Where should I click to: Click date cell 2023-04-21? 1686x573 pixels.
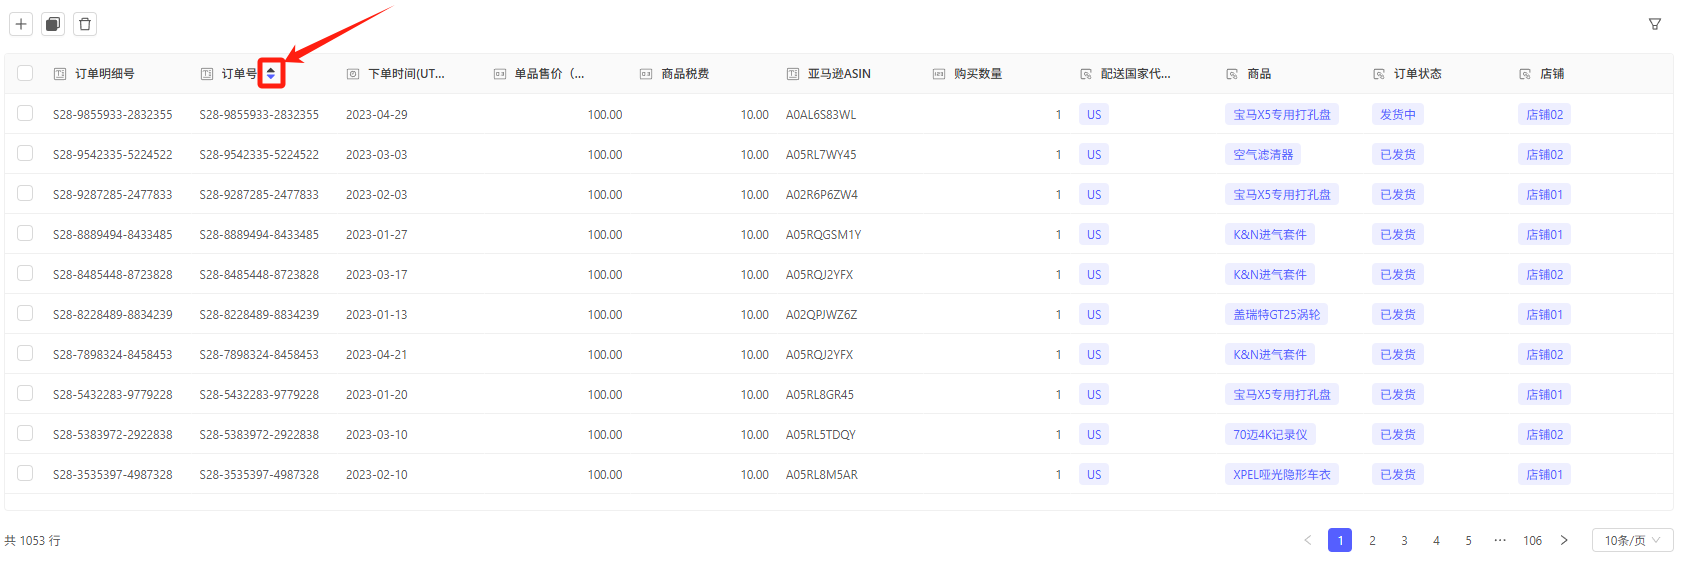point(377,355)
